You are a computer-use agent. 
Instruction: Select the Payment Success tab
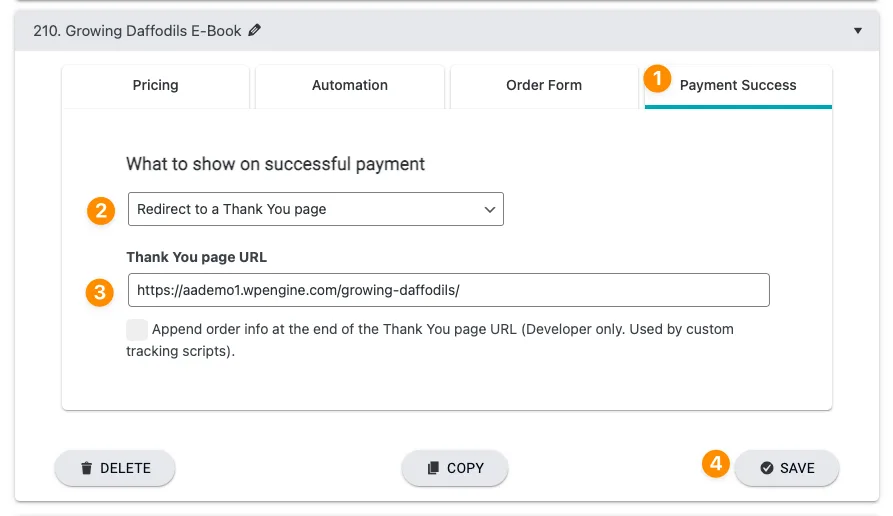coord(738,85)
